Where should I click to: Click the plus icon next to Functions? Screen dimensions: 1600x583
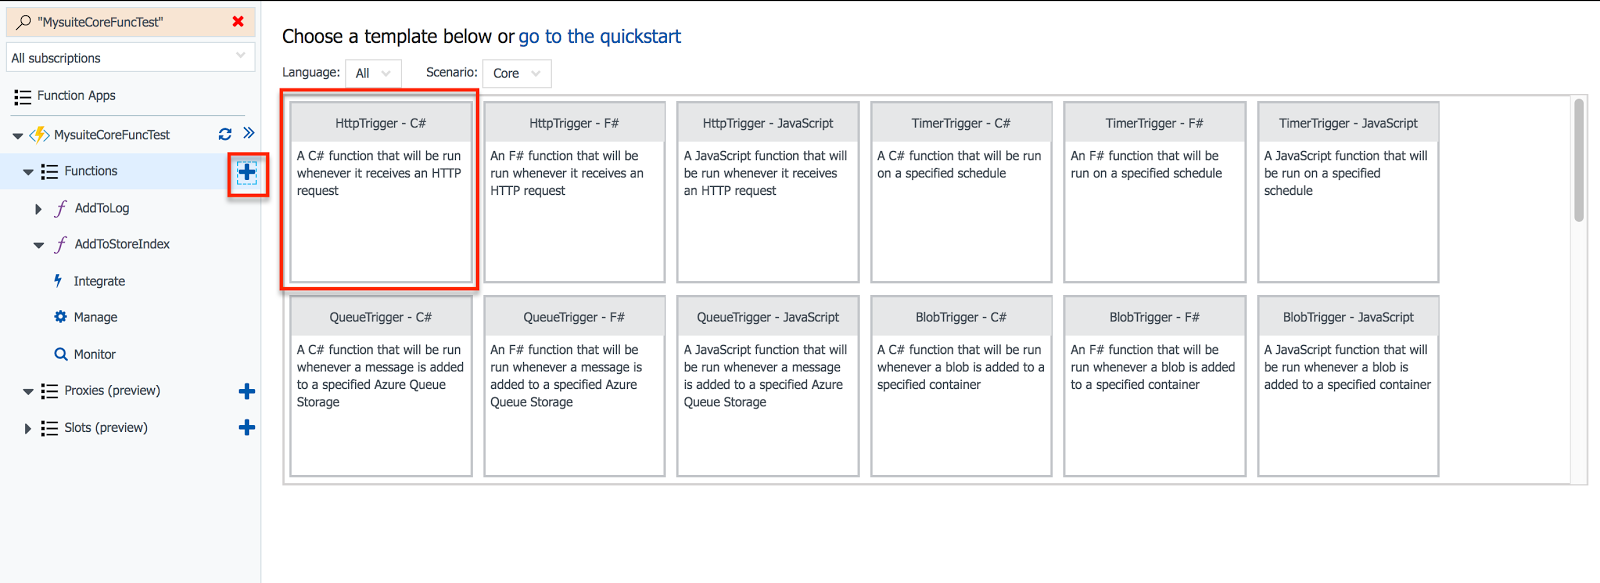pyautogui.click(x=247, y=172)
